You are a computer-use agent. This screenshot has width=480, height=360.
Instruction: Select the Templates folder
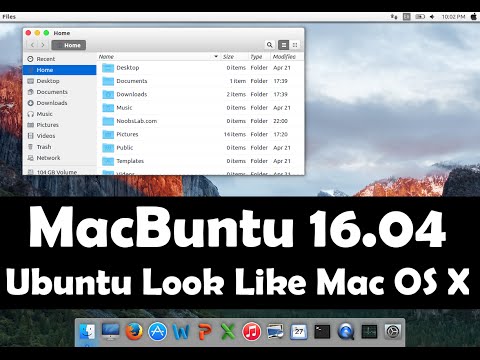pyautogui.click(x=200, y=161)
